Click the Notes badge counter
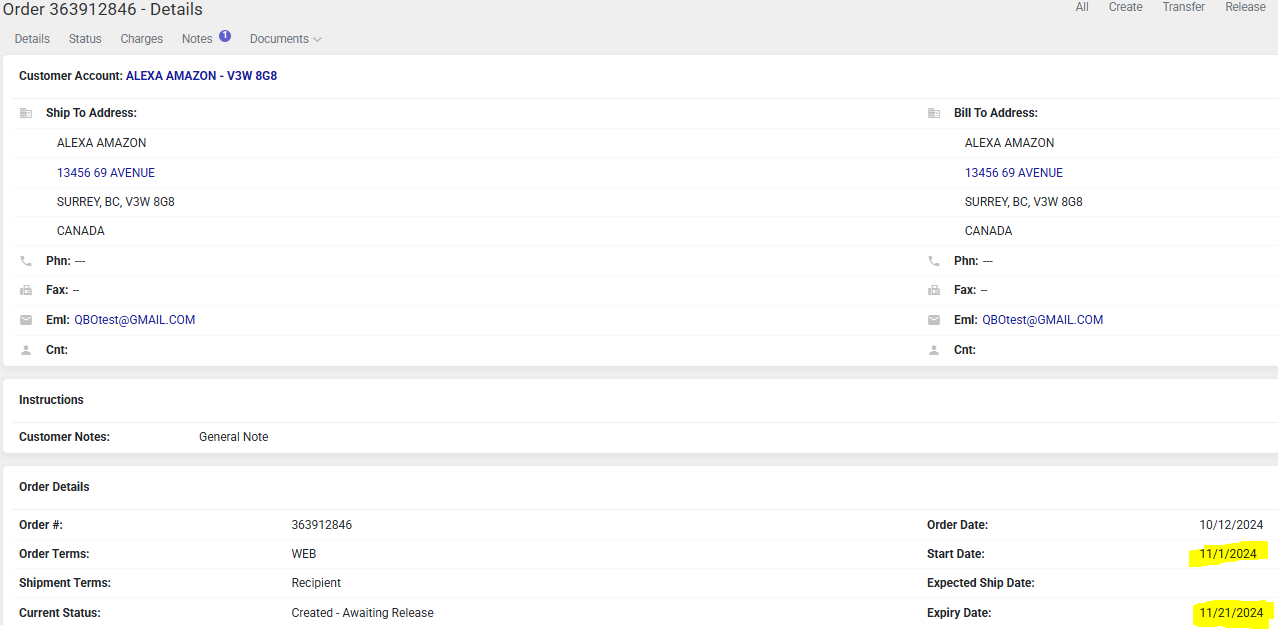This screenshot has height=629, width=1278. coord(225,36)
